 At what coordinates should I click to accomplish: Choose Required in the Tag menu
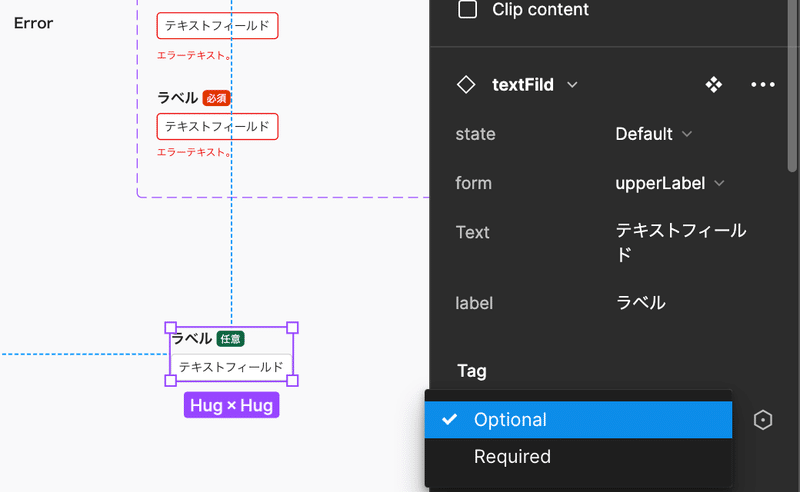(578, 456)
